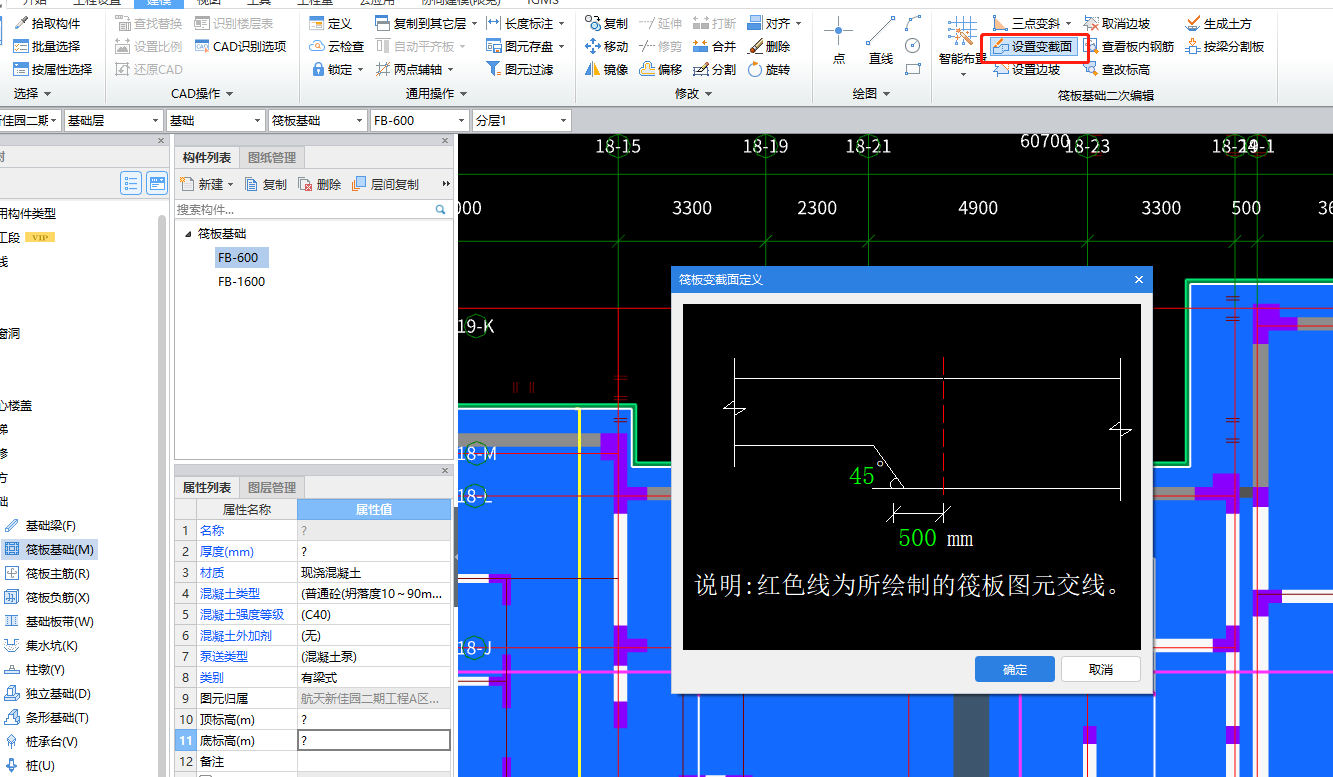1333x777 pixels.
Task: Select the 批量选择 batch select tool
Action: 47,46
